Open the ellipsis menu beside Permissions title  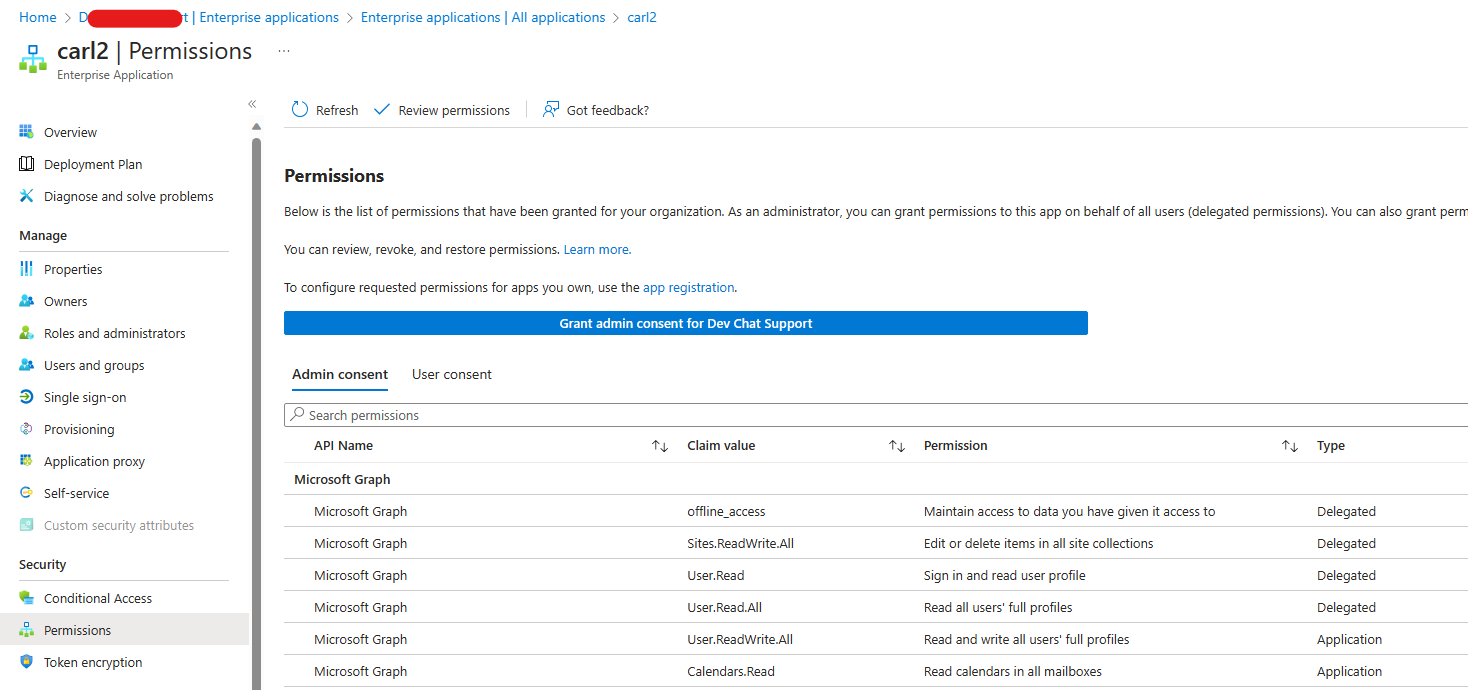[x=284, y=51]
